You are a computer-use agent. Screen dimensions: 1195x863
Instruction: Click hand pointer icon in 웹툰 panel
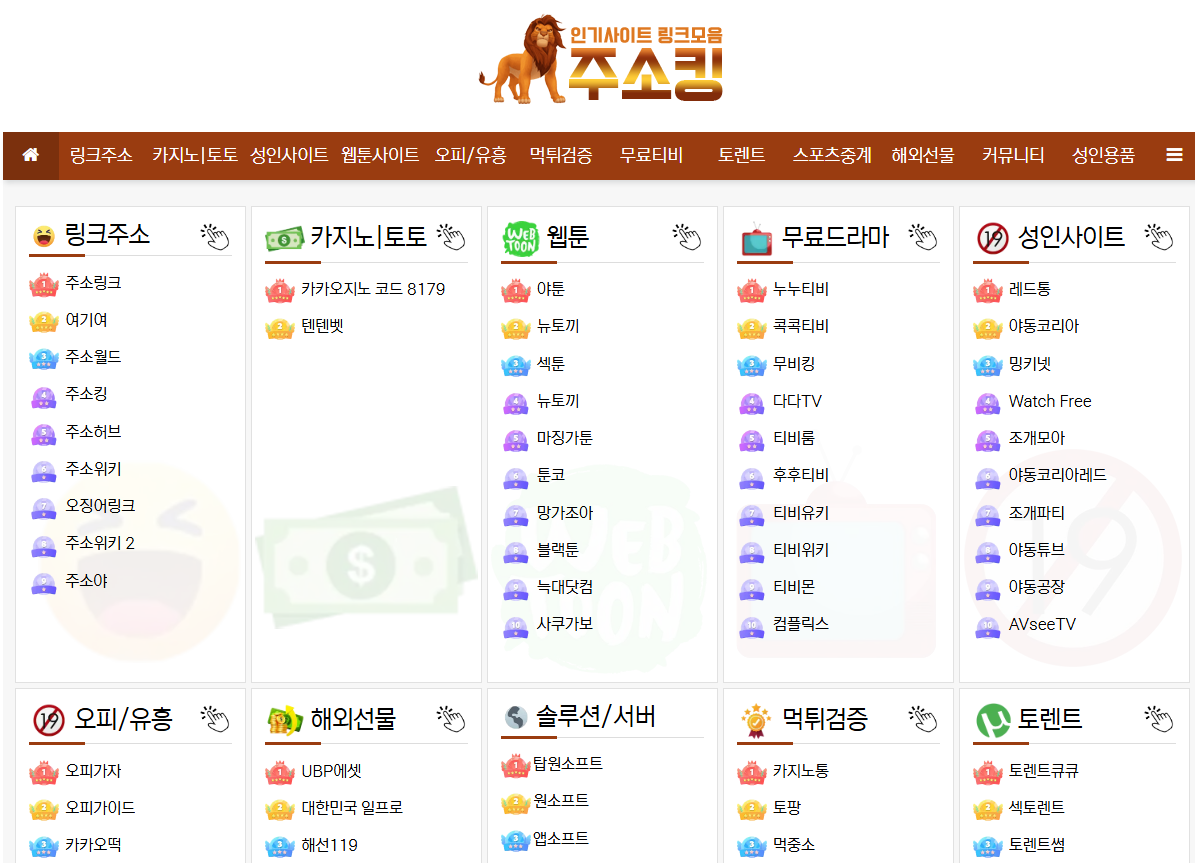(x=687, y=236)
